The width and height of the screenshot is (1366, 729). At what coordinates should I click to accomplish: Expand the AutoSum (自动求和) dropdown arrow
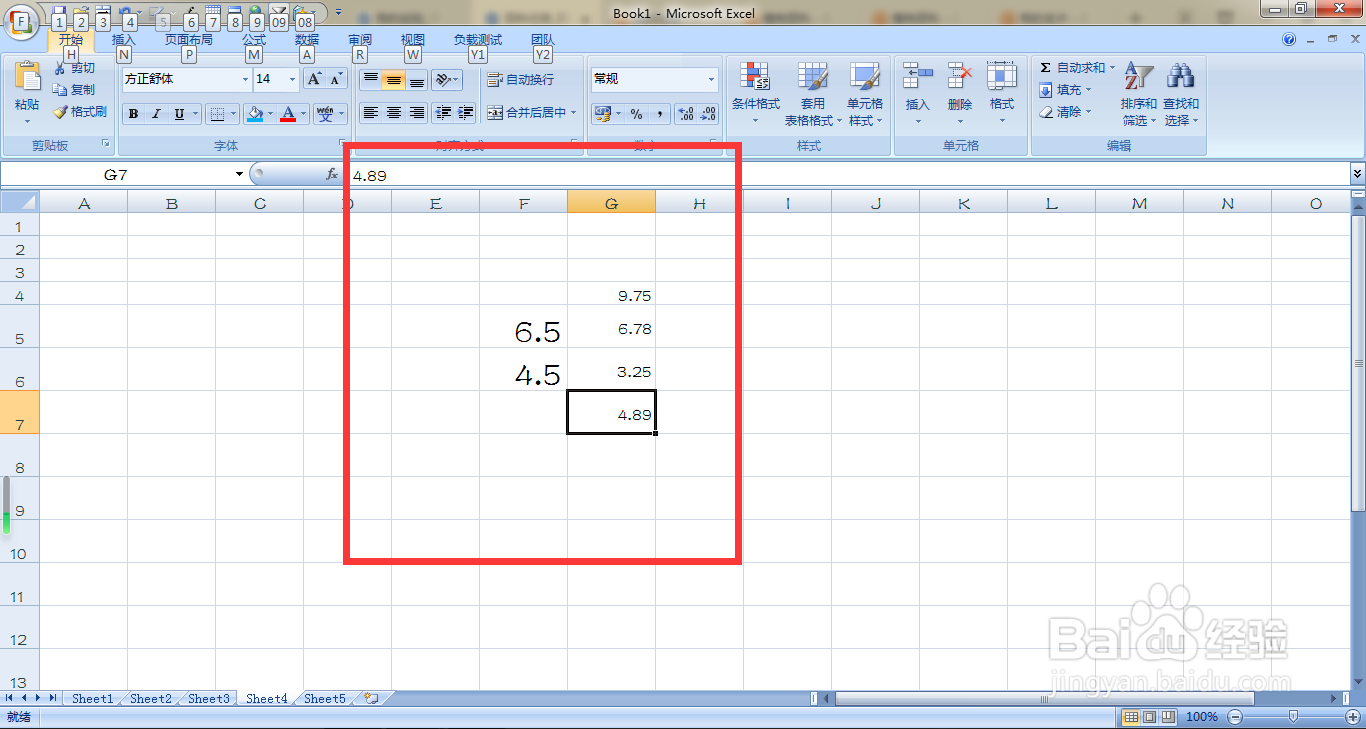[x=1112, y=68]
